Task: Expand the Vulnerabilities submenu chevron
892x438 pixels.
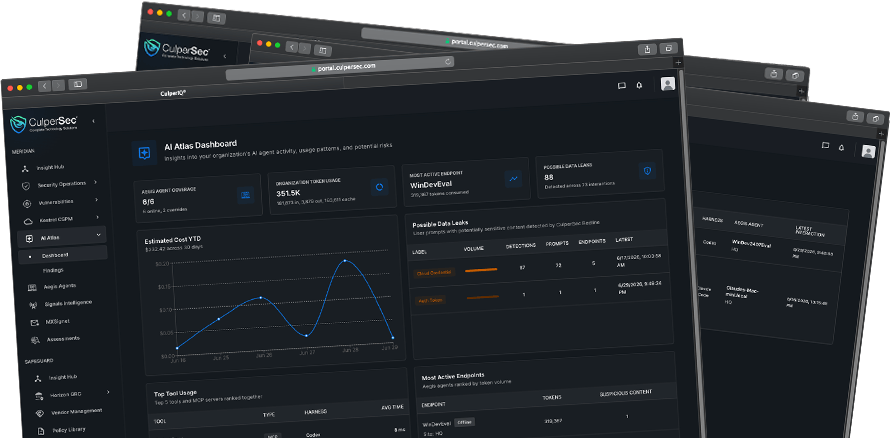Action: pyautogui.click(x=96, y=200)
